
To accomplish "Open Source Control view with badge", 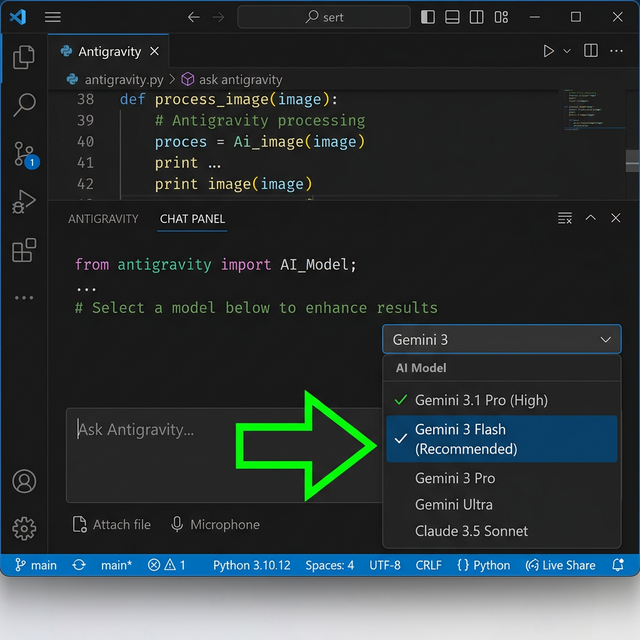I will tap(24, 154).
